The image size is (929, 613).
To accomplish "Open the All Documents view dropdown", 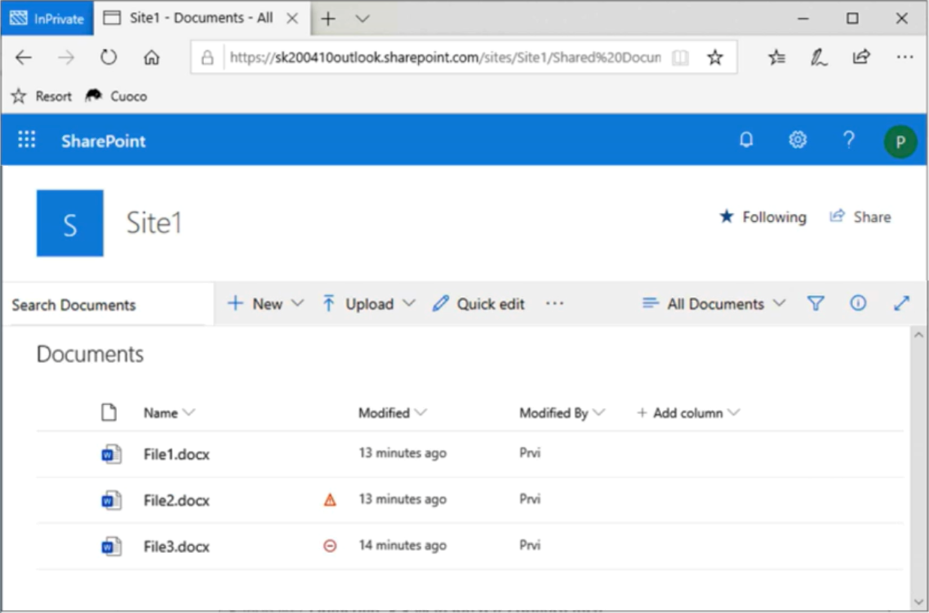I will click(714, 304).
